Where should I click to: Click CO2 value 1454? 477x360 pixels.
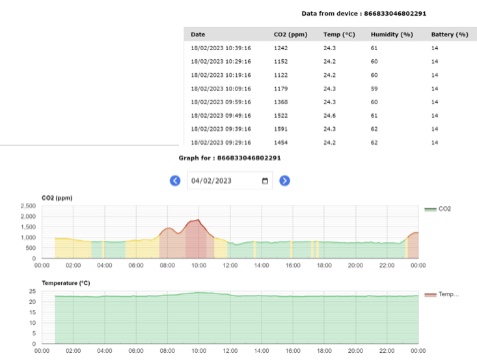click(281, 143)
